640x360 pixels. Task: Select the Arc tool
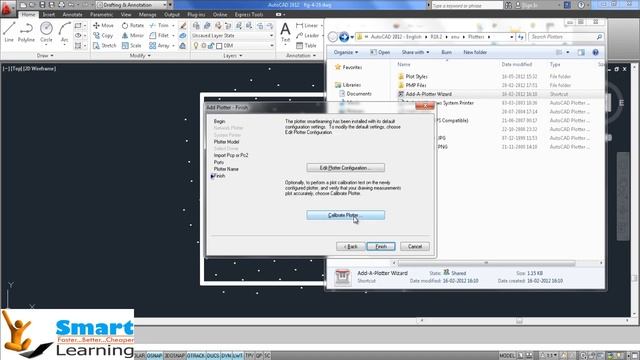(x=64, y=32)
